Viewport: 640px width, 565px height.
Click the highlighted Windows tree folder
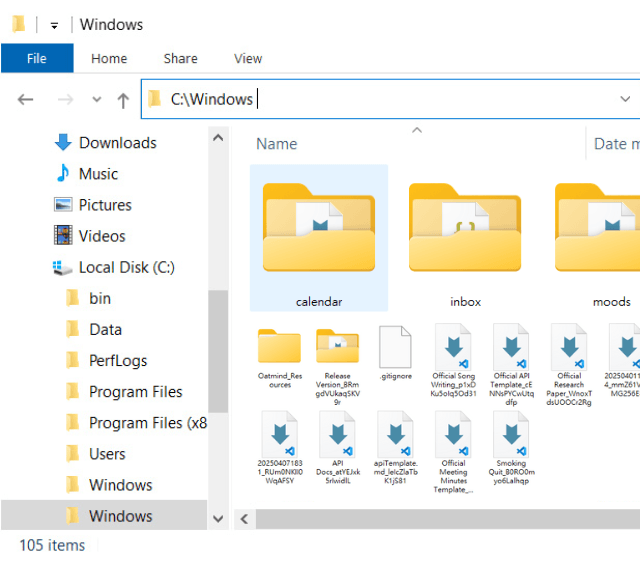coord(104,515)
